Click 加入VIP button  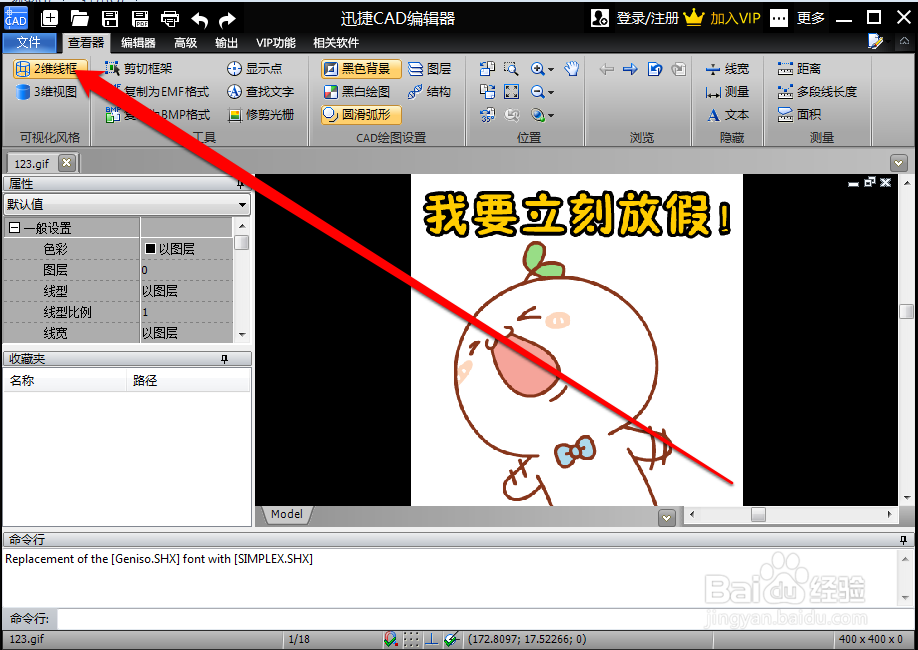pyautogui.click(x=722, y=18)
